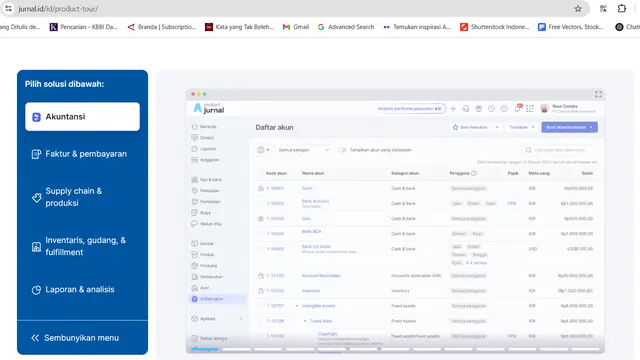The image size is (640, 360).
Task: Expand the demo with the fullscreen icon
Action: point(598,94)
